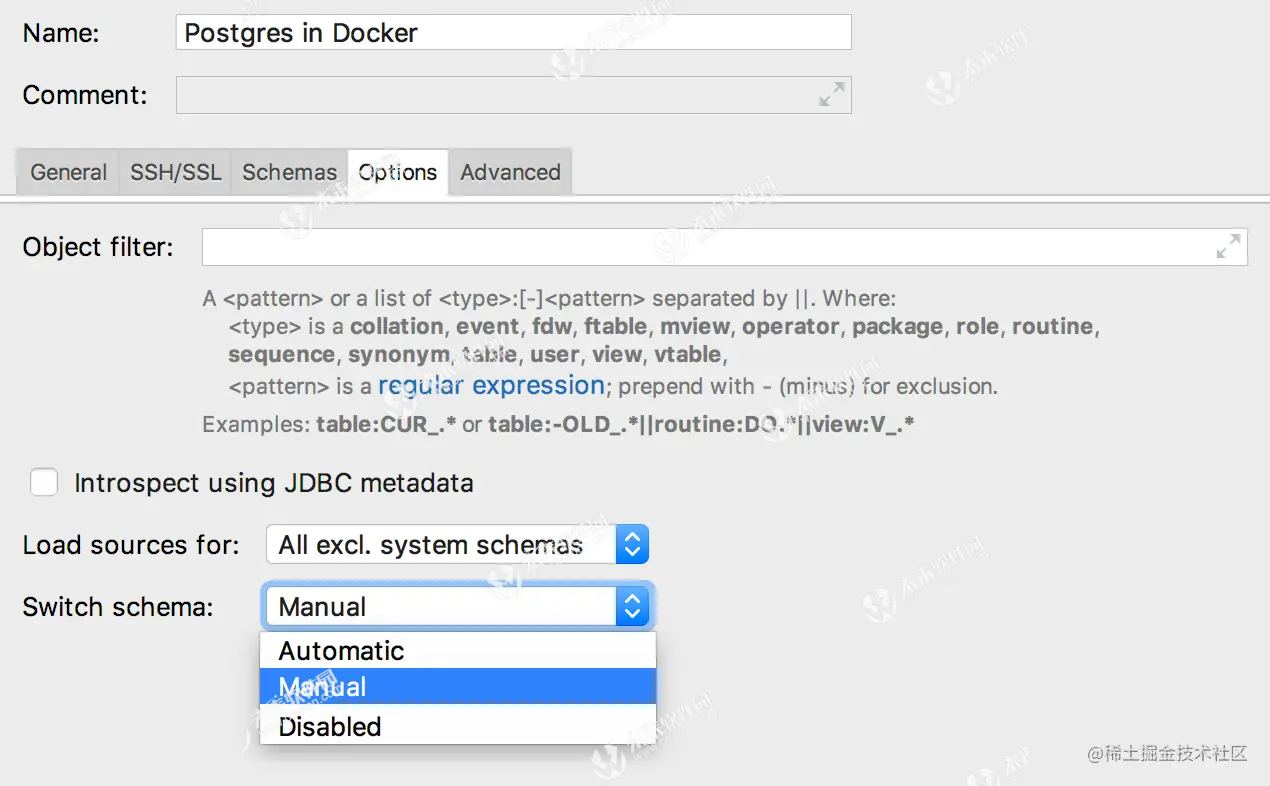Viewport: 1270px width, 786px height.
Task: Click into the Name text field
Action: [513, 32]
